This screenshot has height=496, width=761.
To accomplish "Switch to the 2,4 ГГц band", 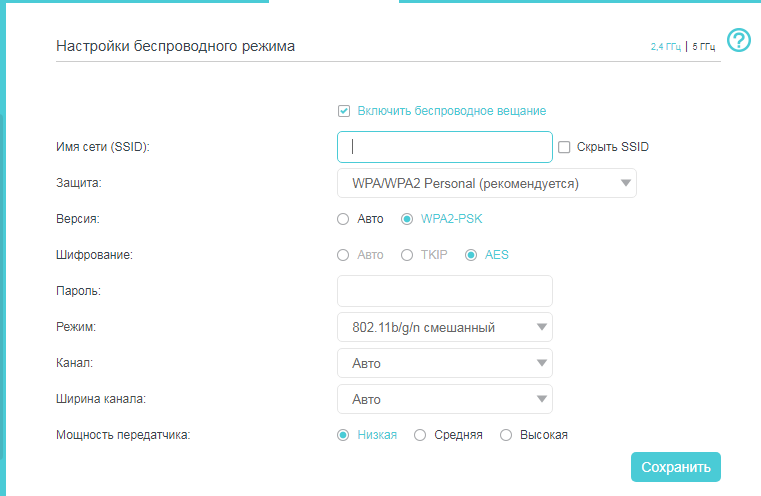I will (x=665, y=47).
